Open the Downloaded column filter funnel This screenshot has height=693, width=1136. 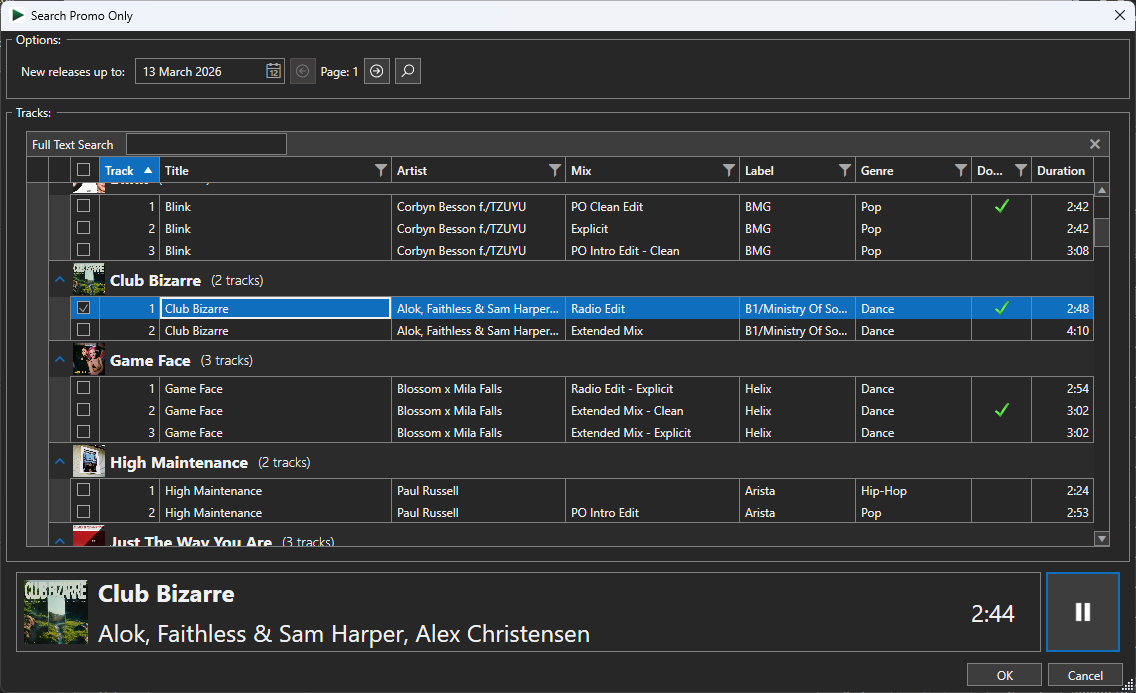[1021, 170]
